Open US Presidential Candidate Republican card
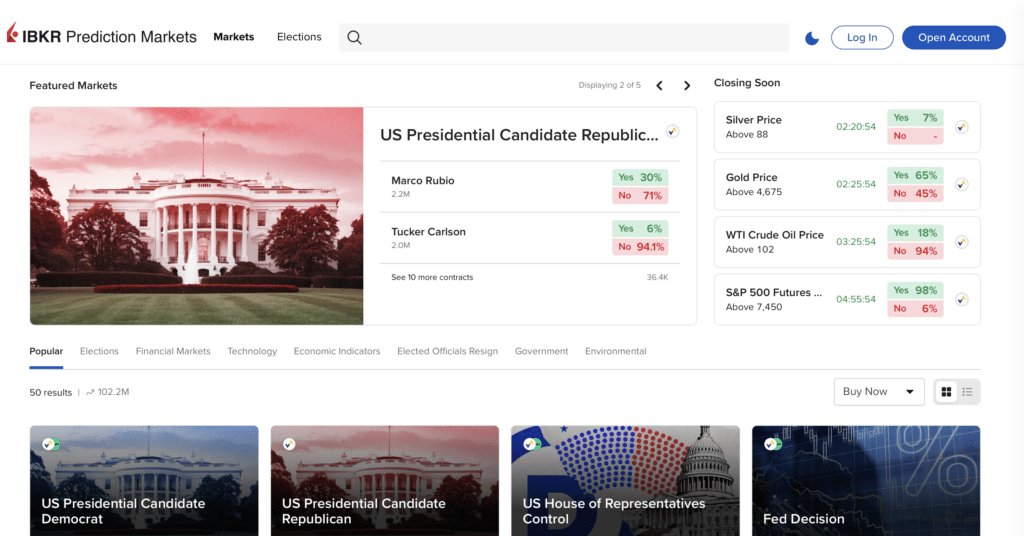Image resolution: width=1024 pixels, height=536 pixels. [x=385, y=481]
